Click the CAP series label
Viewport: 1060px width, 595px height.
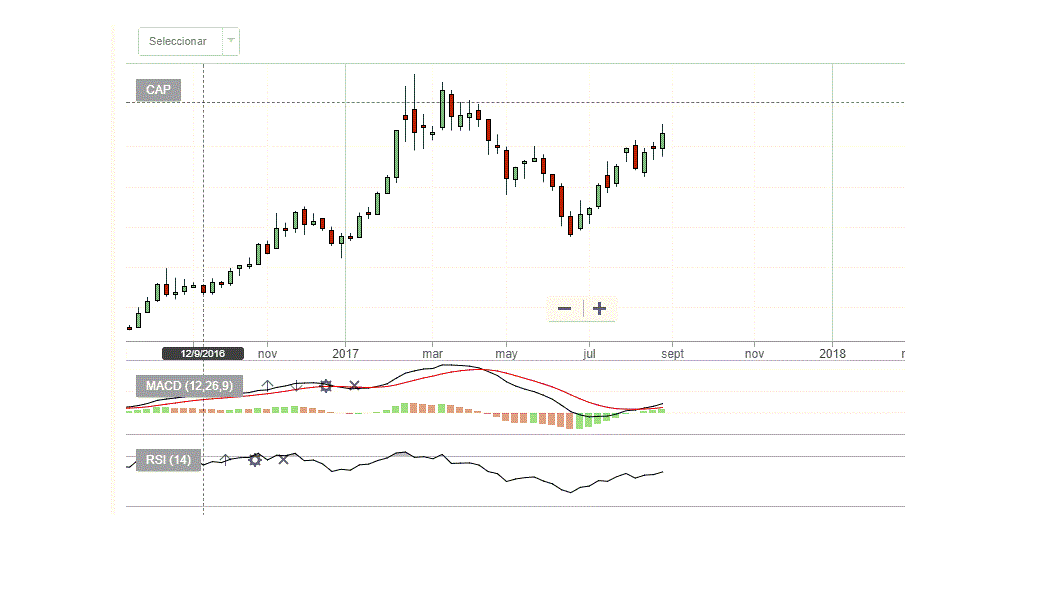click(x=158, y=90)
